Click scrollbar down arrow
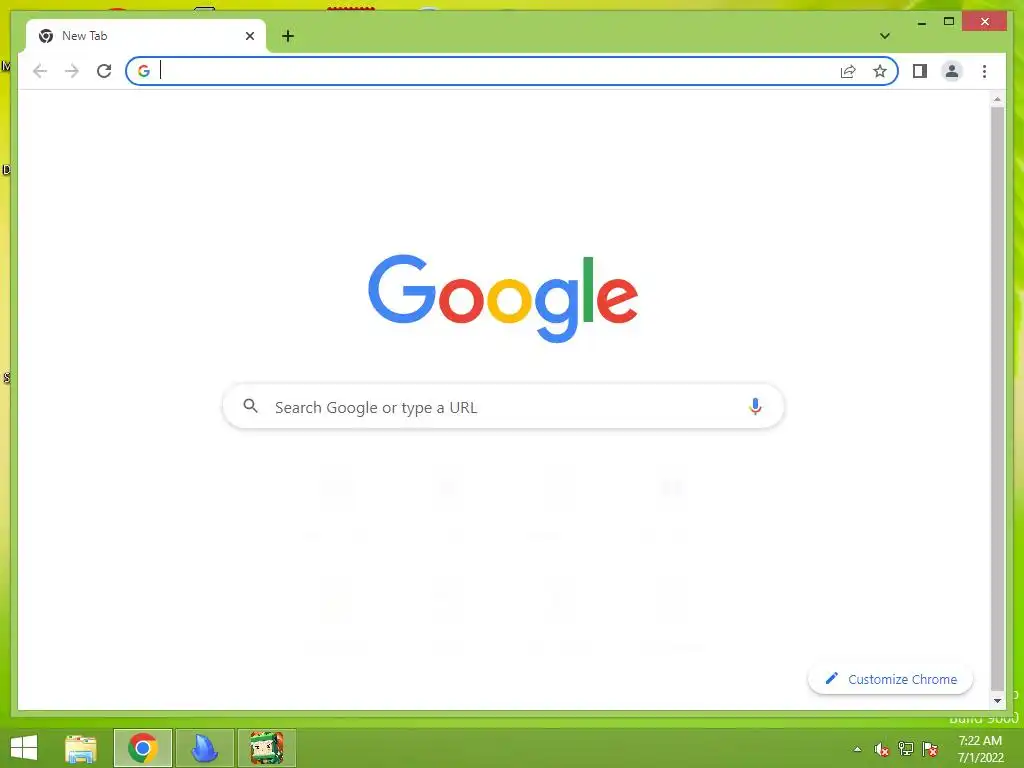This screenshot has width=1024, height=768. (997, 701)
